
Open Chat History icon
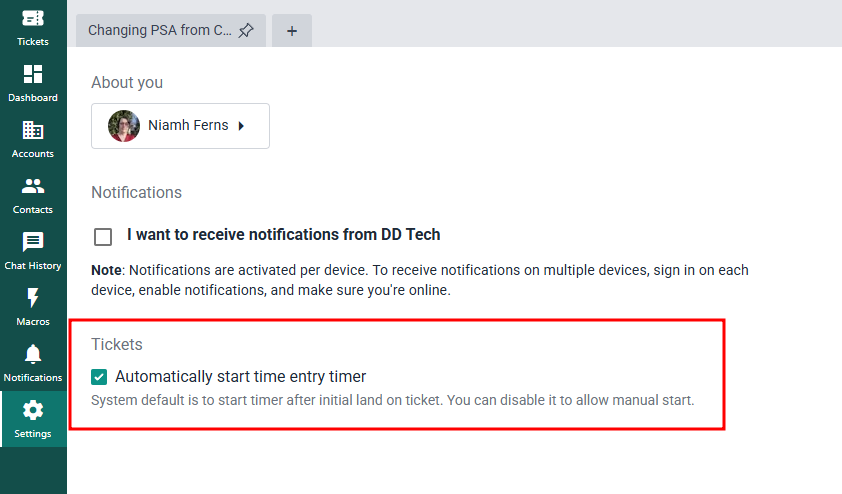click(33, 243)
